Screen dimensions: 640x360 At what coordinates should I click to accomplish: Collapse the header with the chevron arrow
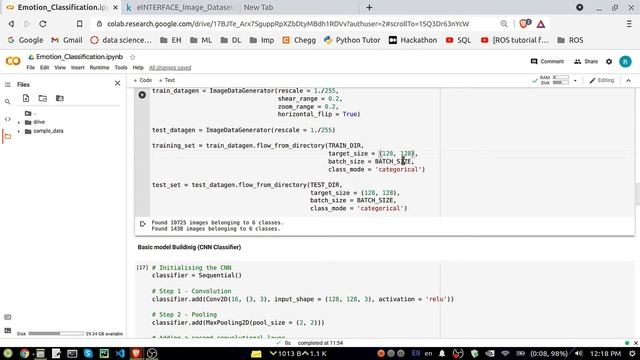click(x=629, y=81)
